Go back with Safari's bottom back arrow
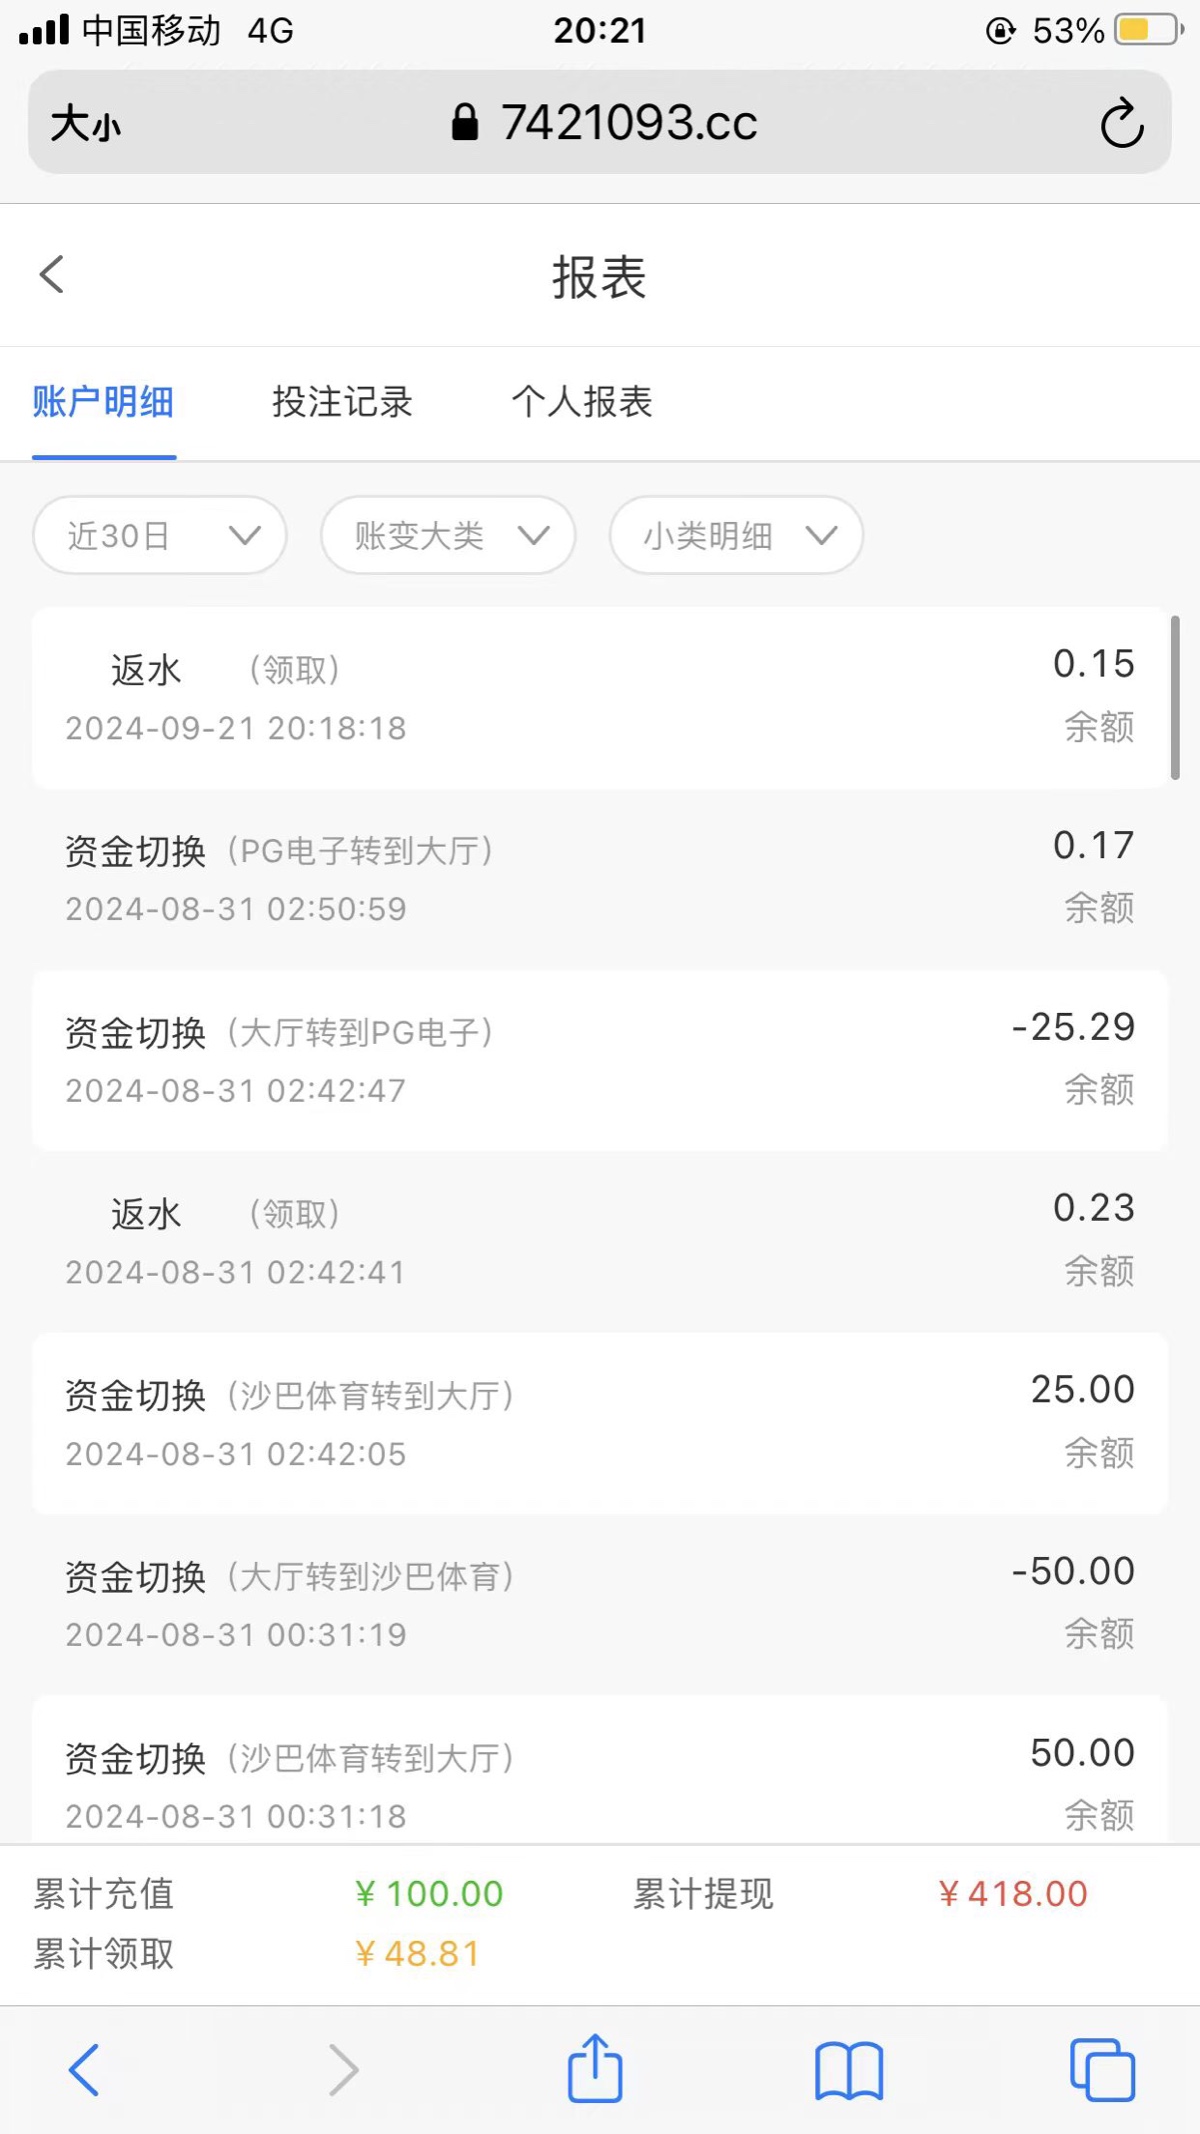This screenshot has height=2134, width=1200. tap(84, 2069)
